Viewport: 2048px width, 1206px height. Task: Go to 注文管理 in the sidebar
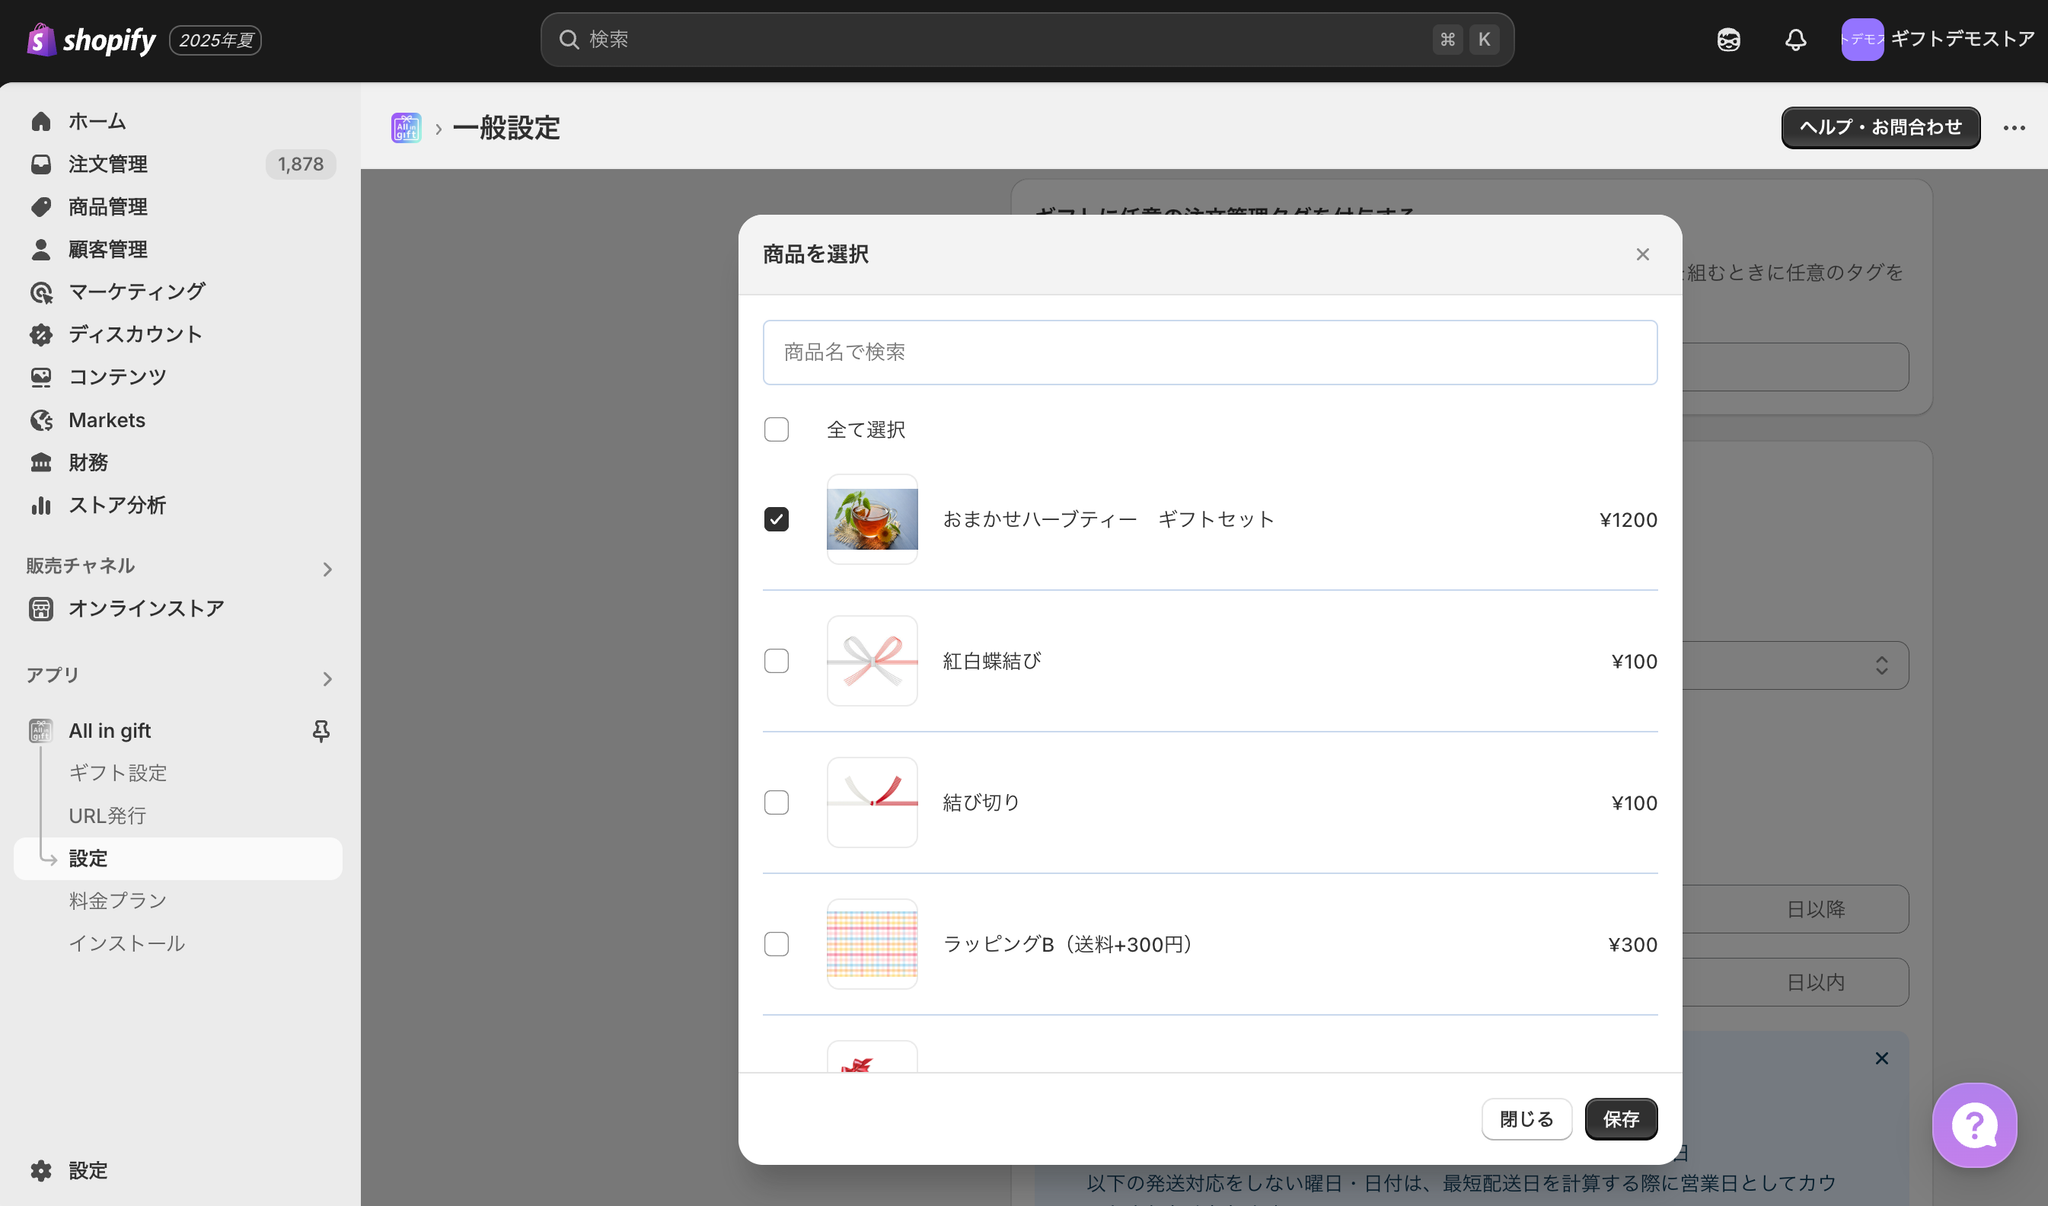pos(108,164)
